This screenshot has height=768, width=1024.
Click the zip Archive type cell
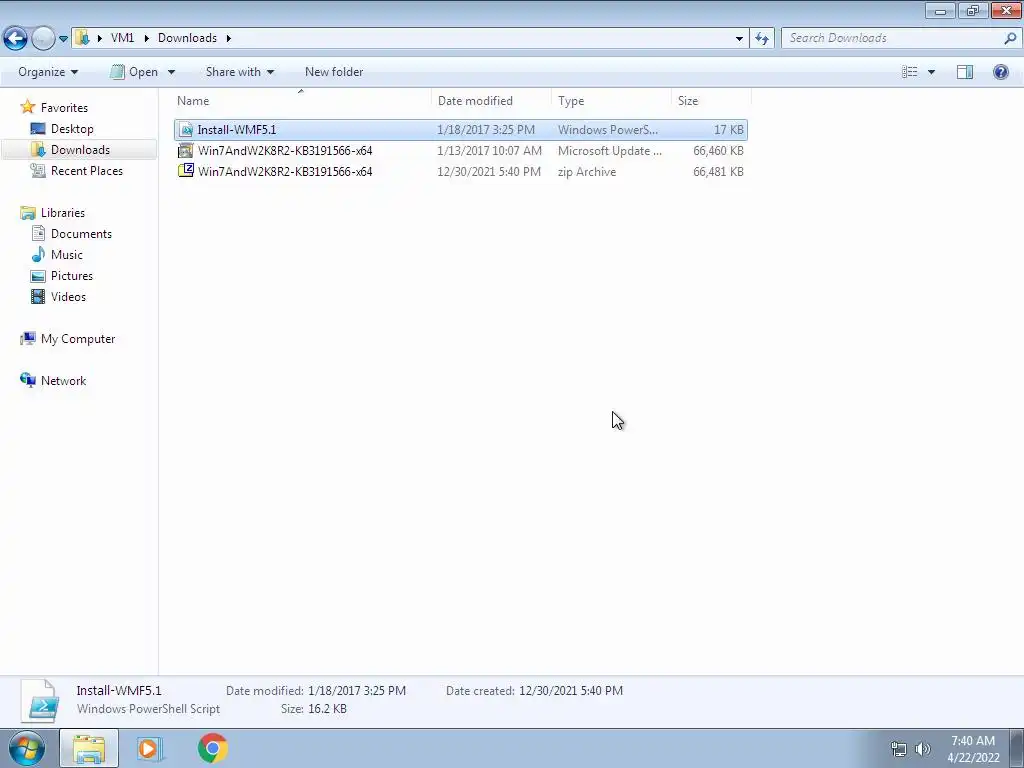pyautogui.click(x=586, y=172)
